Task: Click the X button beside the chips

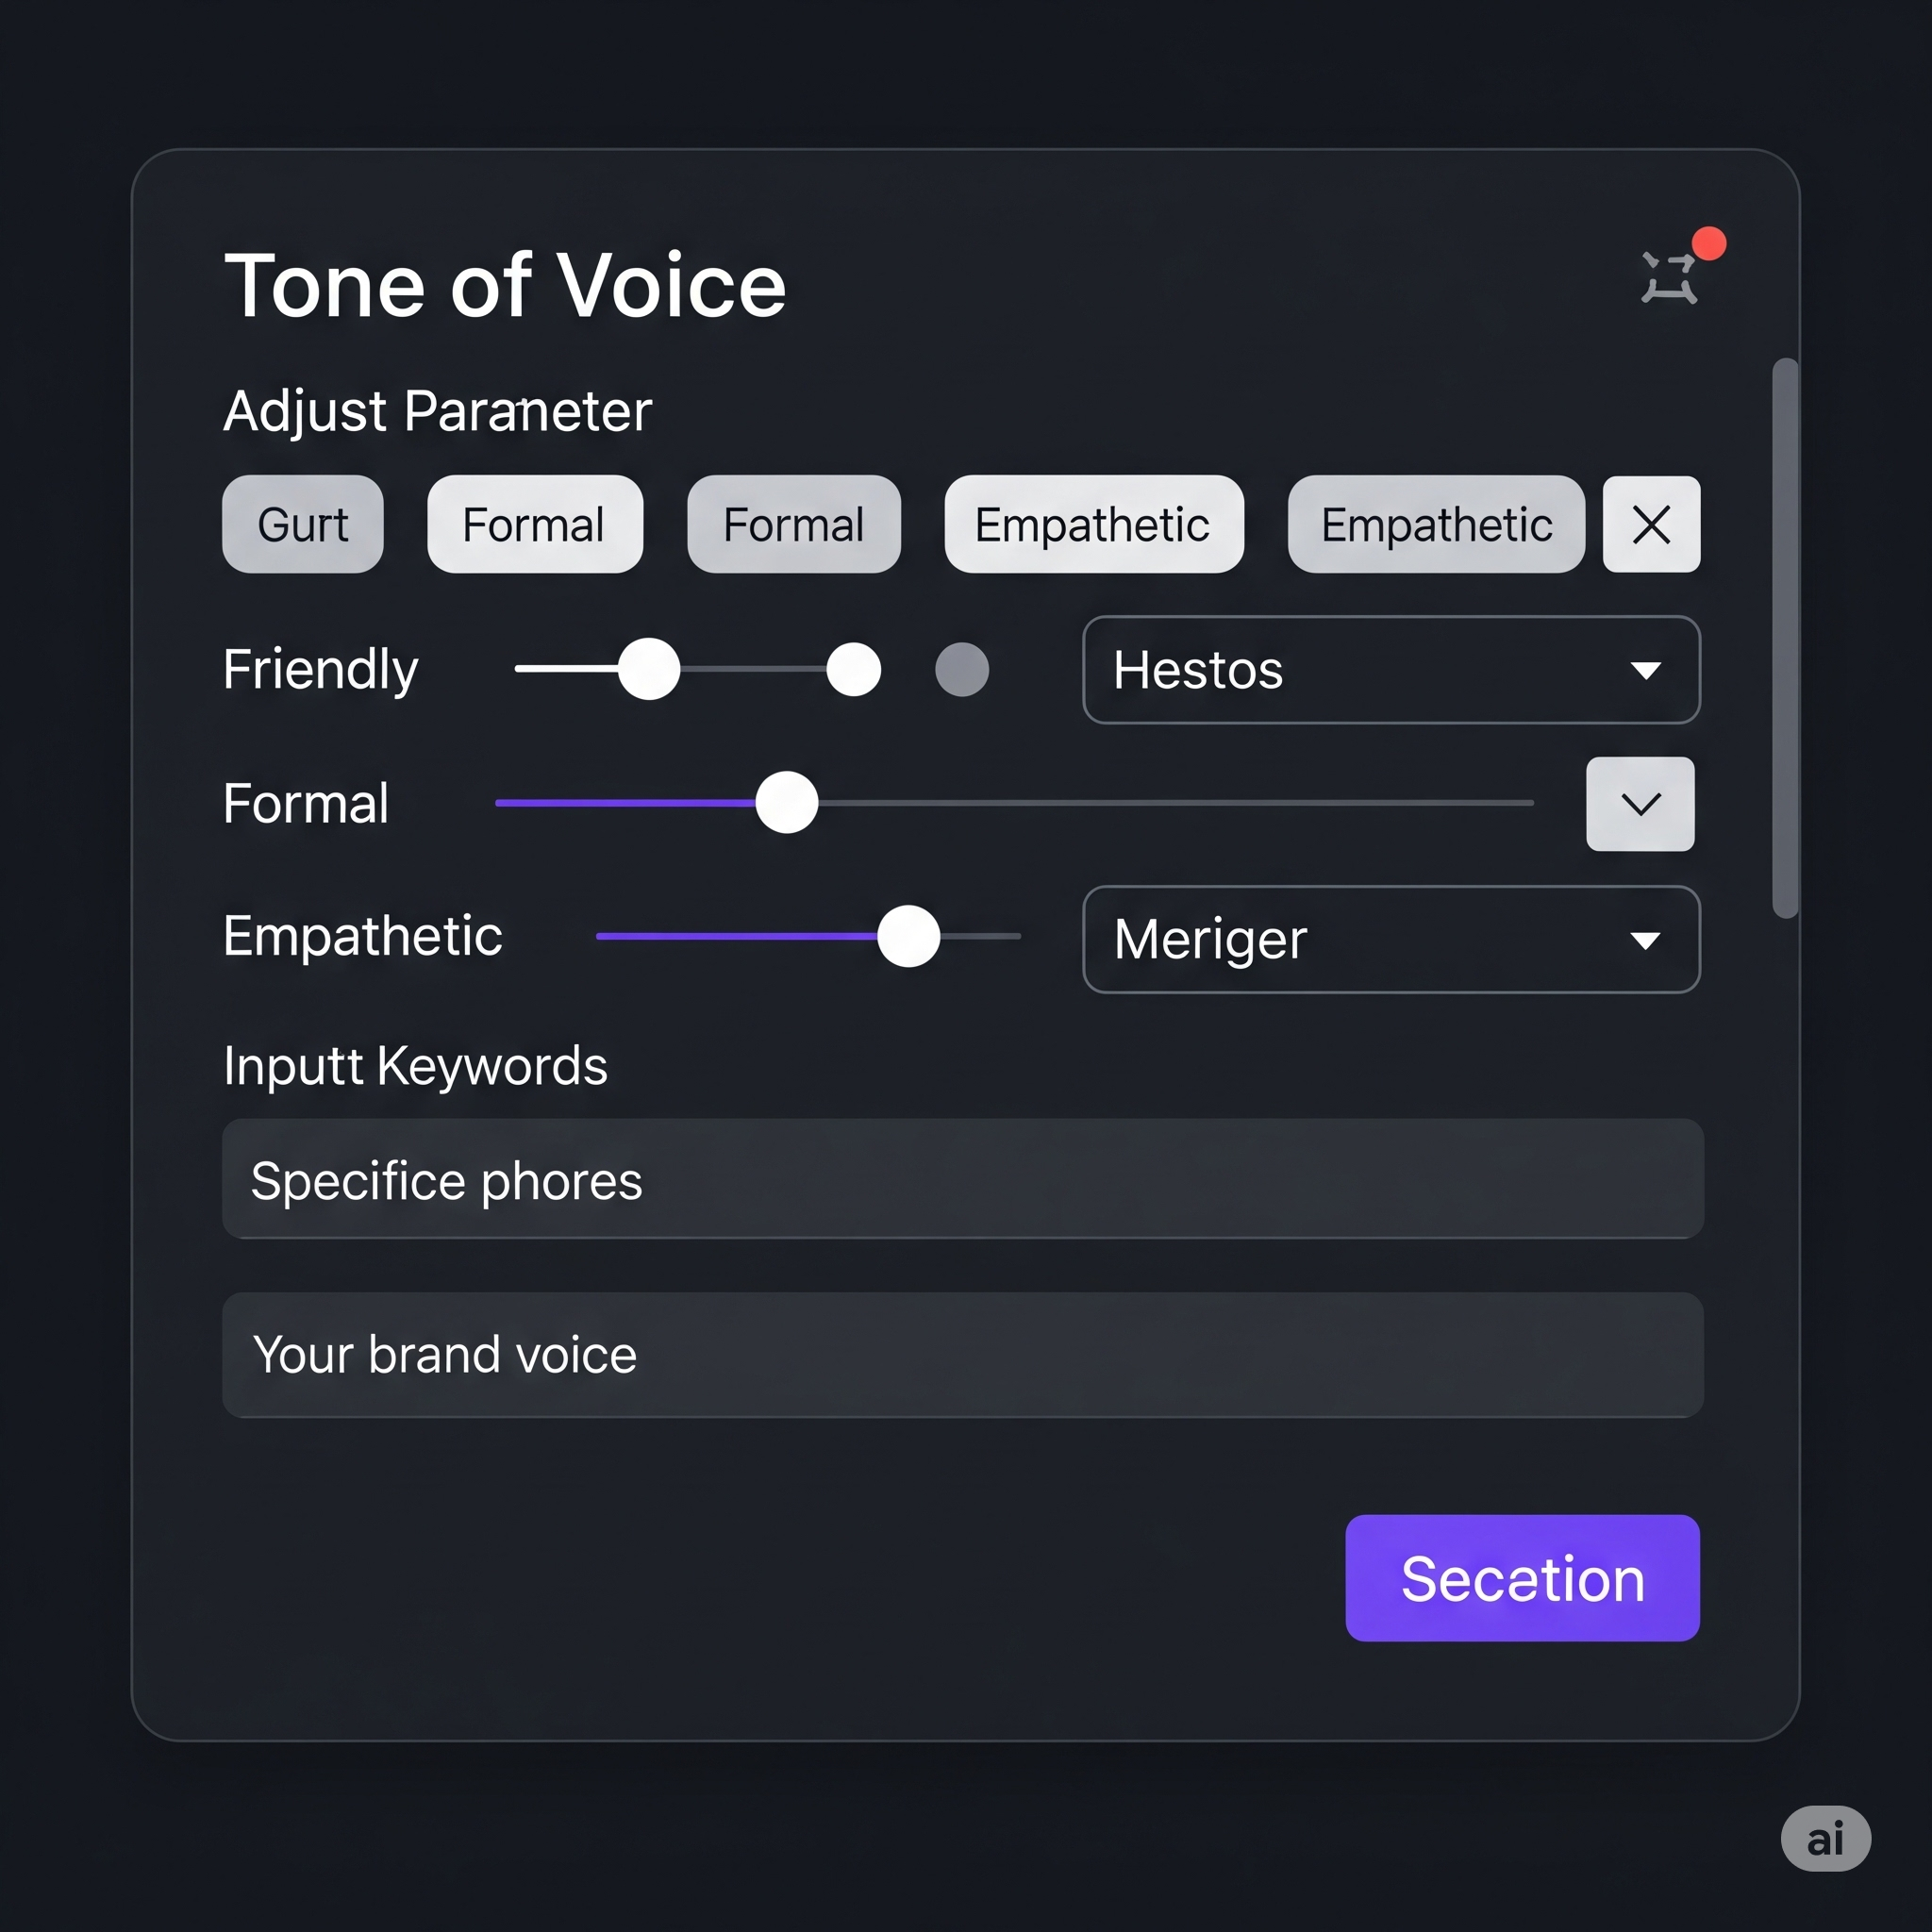Action: pyautogui.click(x=1651, y=524)
